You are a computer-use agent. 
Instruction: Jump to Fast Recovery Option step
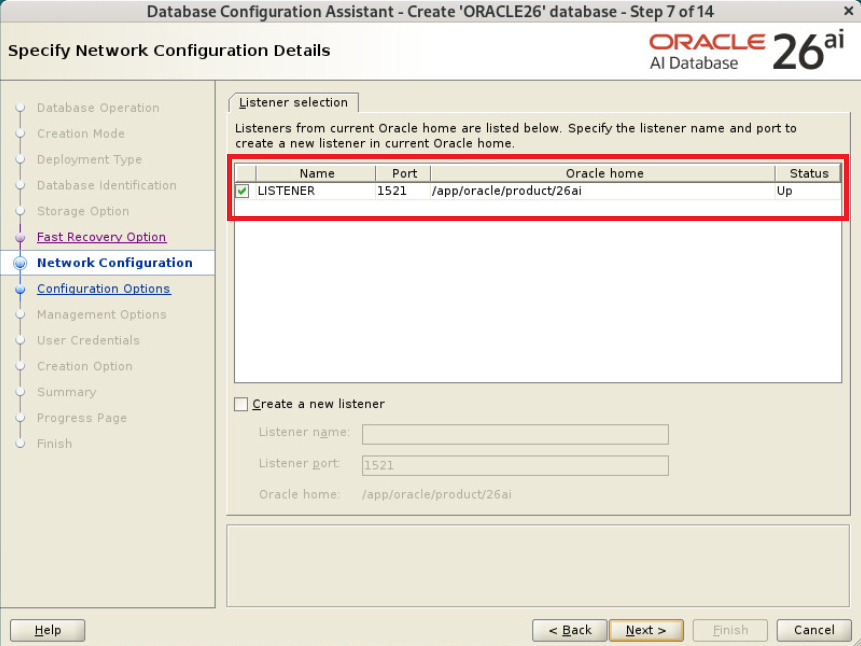pos(102,237)
